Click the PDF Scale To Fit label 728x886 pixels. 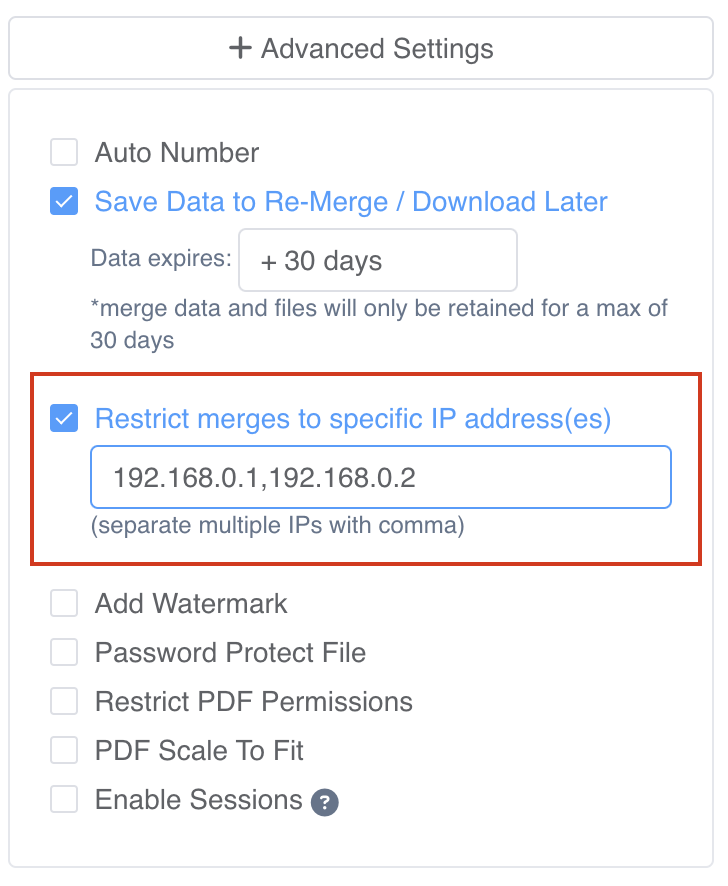coord(199,751)
